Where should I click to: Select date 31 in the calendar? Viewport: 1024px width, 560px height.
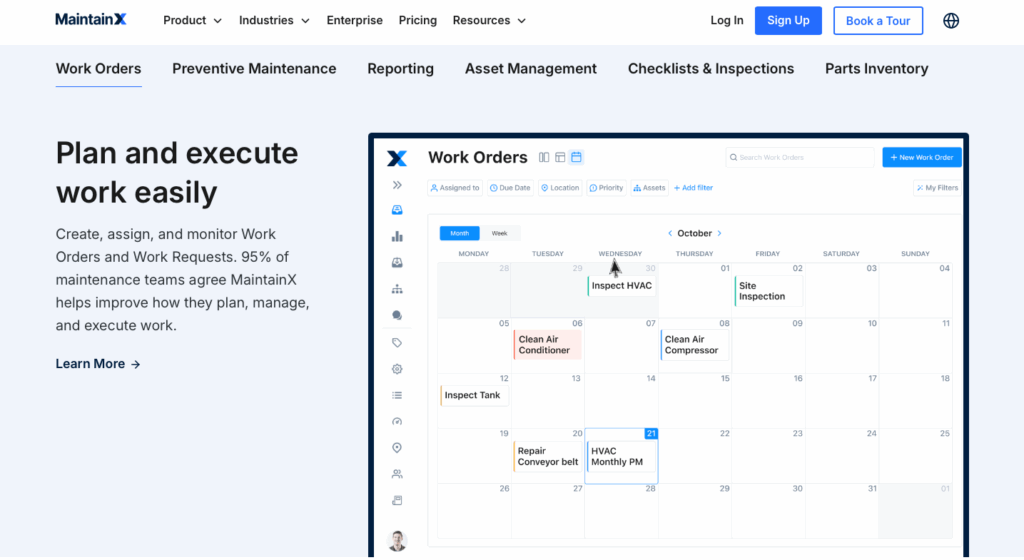(x=872, y=488)
